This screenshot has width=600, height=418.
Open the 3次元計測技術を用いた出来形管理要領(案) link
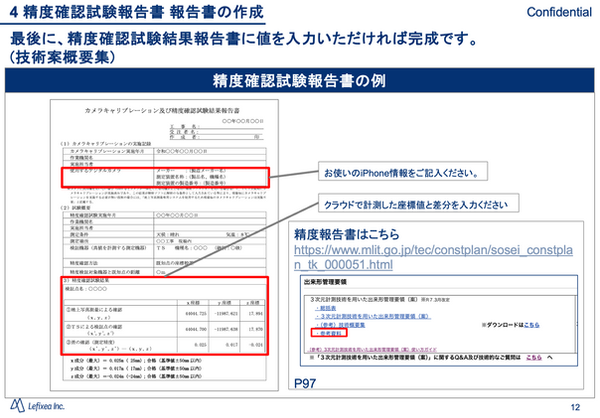[x=373, y=317]
